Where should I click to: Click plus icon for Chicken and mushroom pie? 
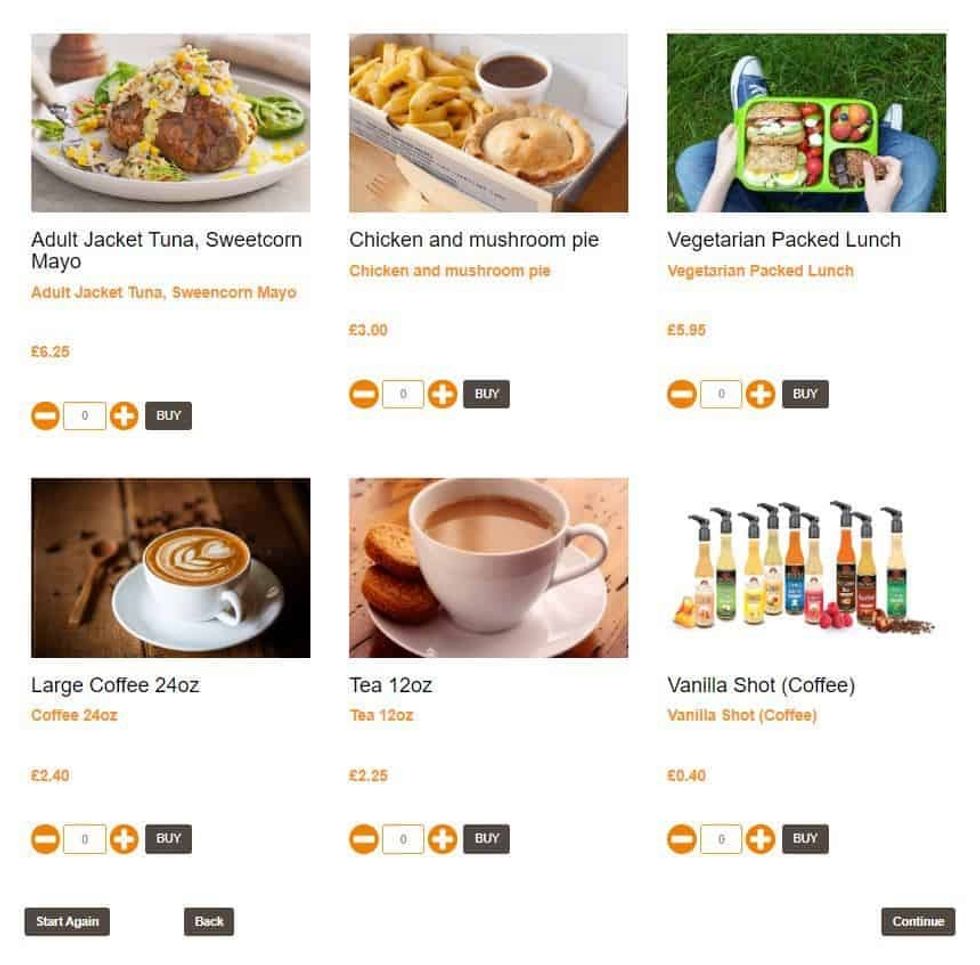pyautogui.click(x=442, y=394)
